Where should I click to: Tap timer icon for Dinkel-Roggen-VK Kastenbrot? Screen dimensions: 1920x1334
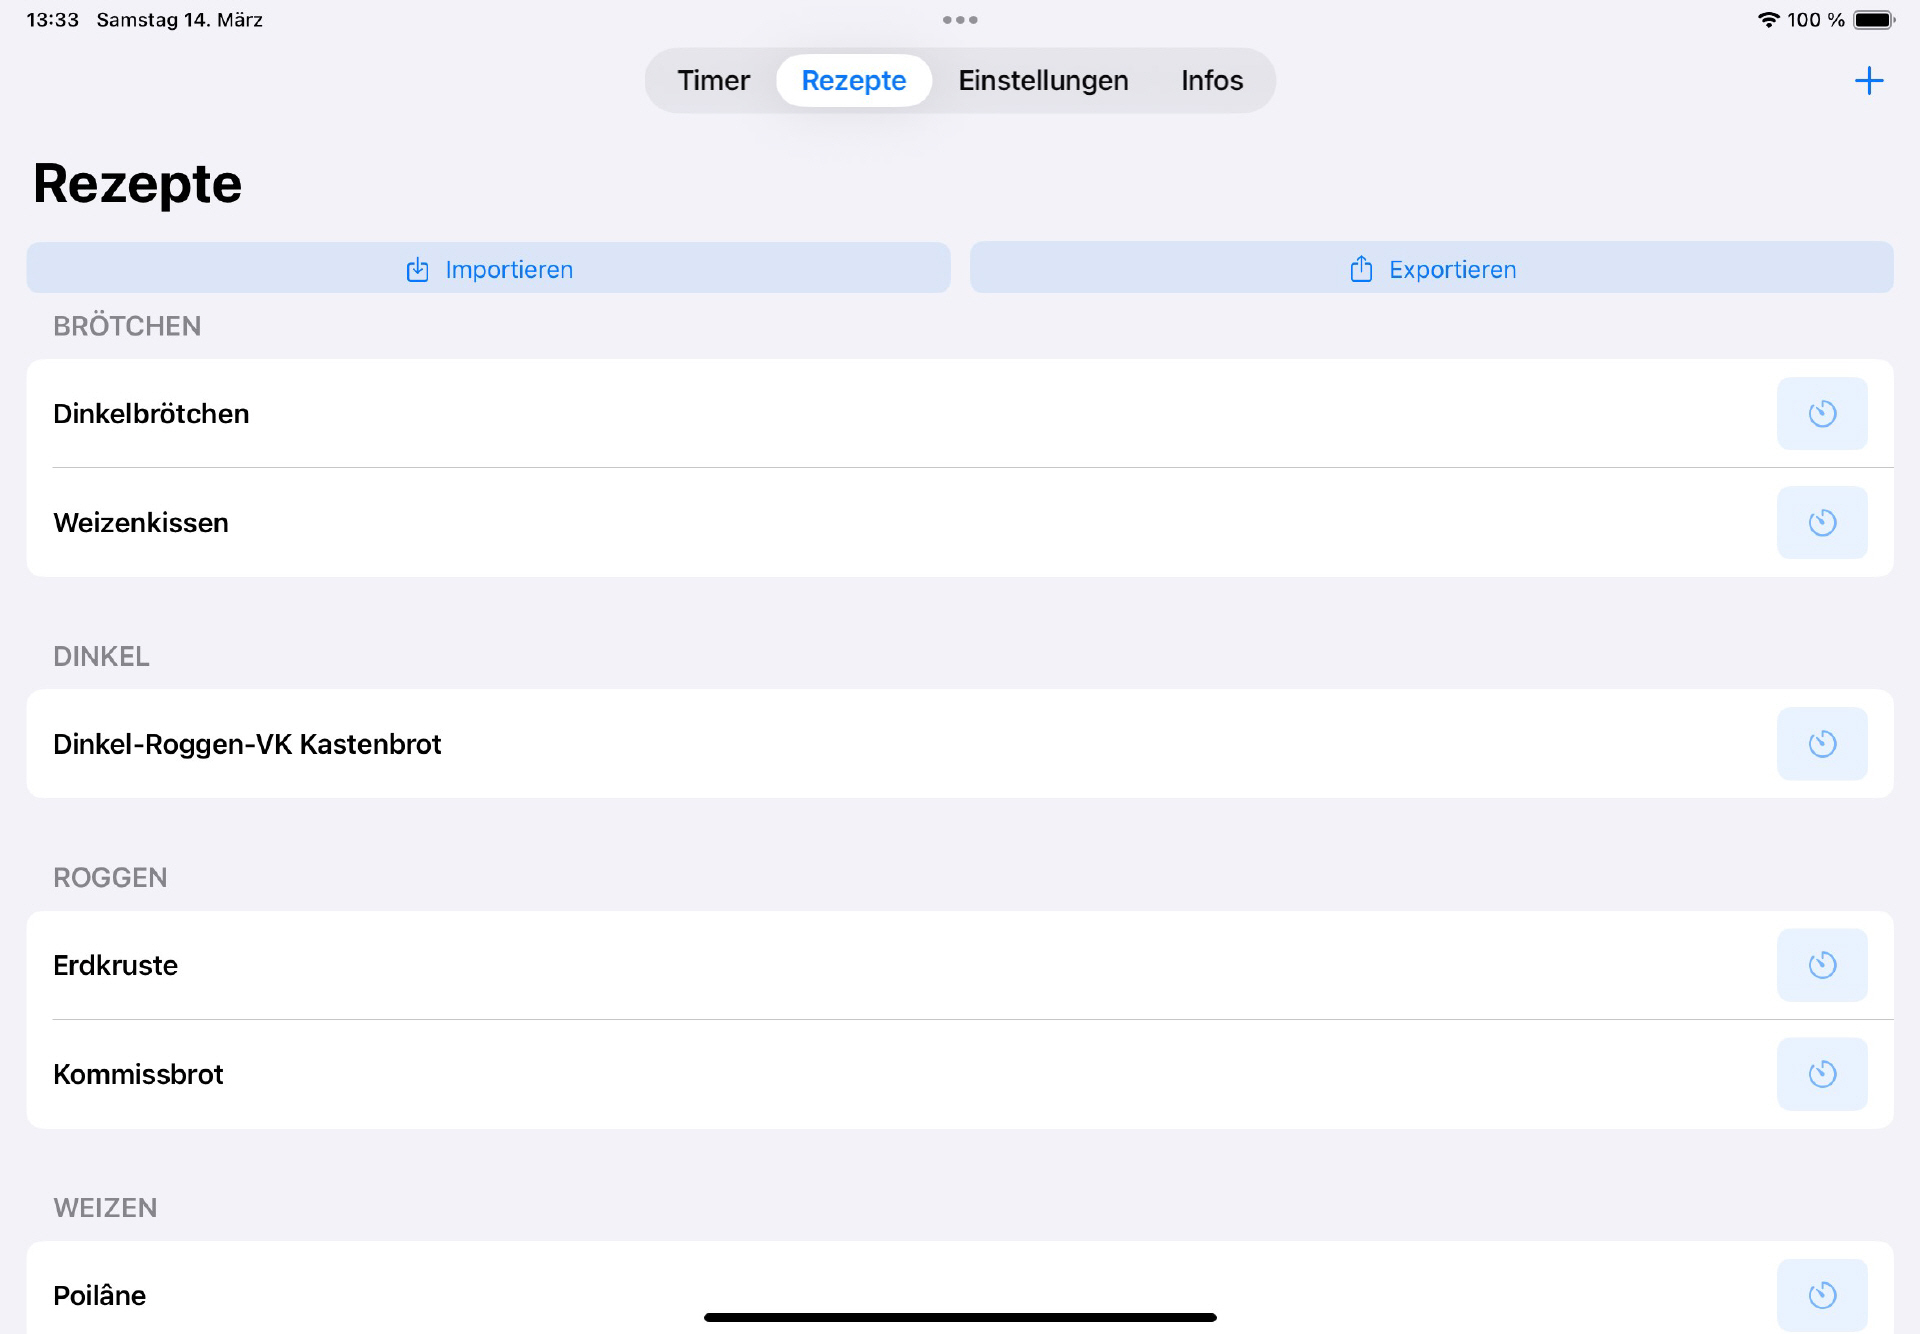tap(1821, 743)
